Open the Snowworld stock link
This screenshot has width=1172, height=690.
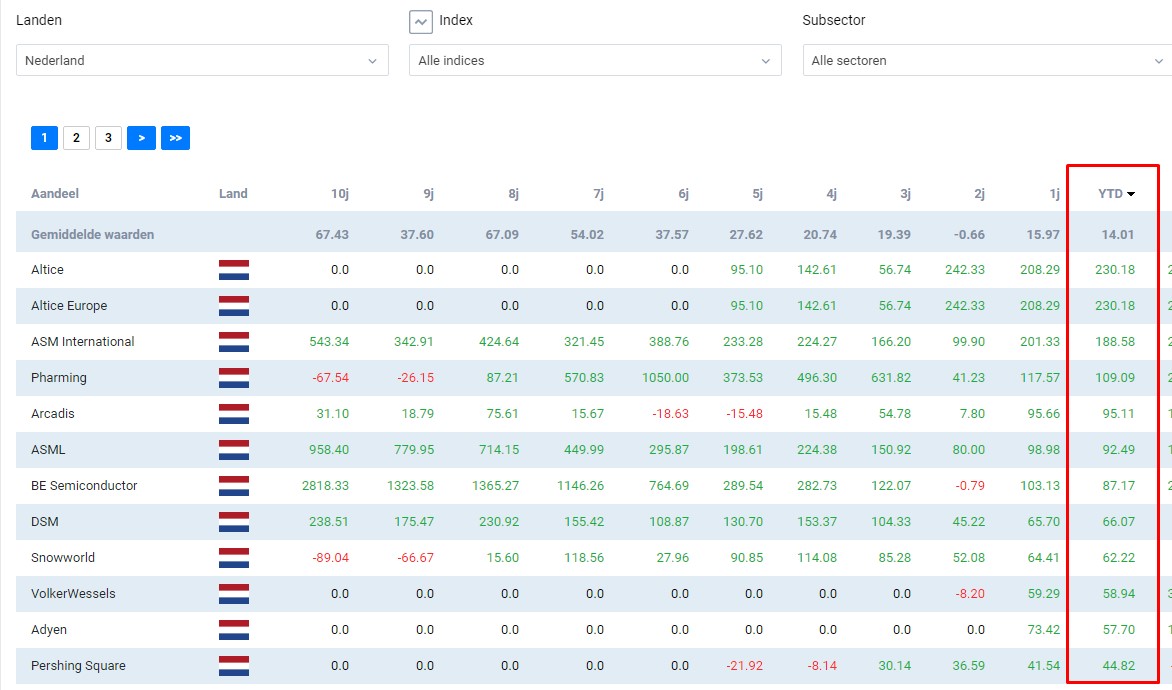(63, 558)
